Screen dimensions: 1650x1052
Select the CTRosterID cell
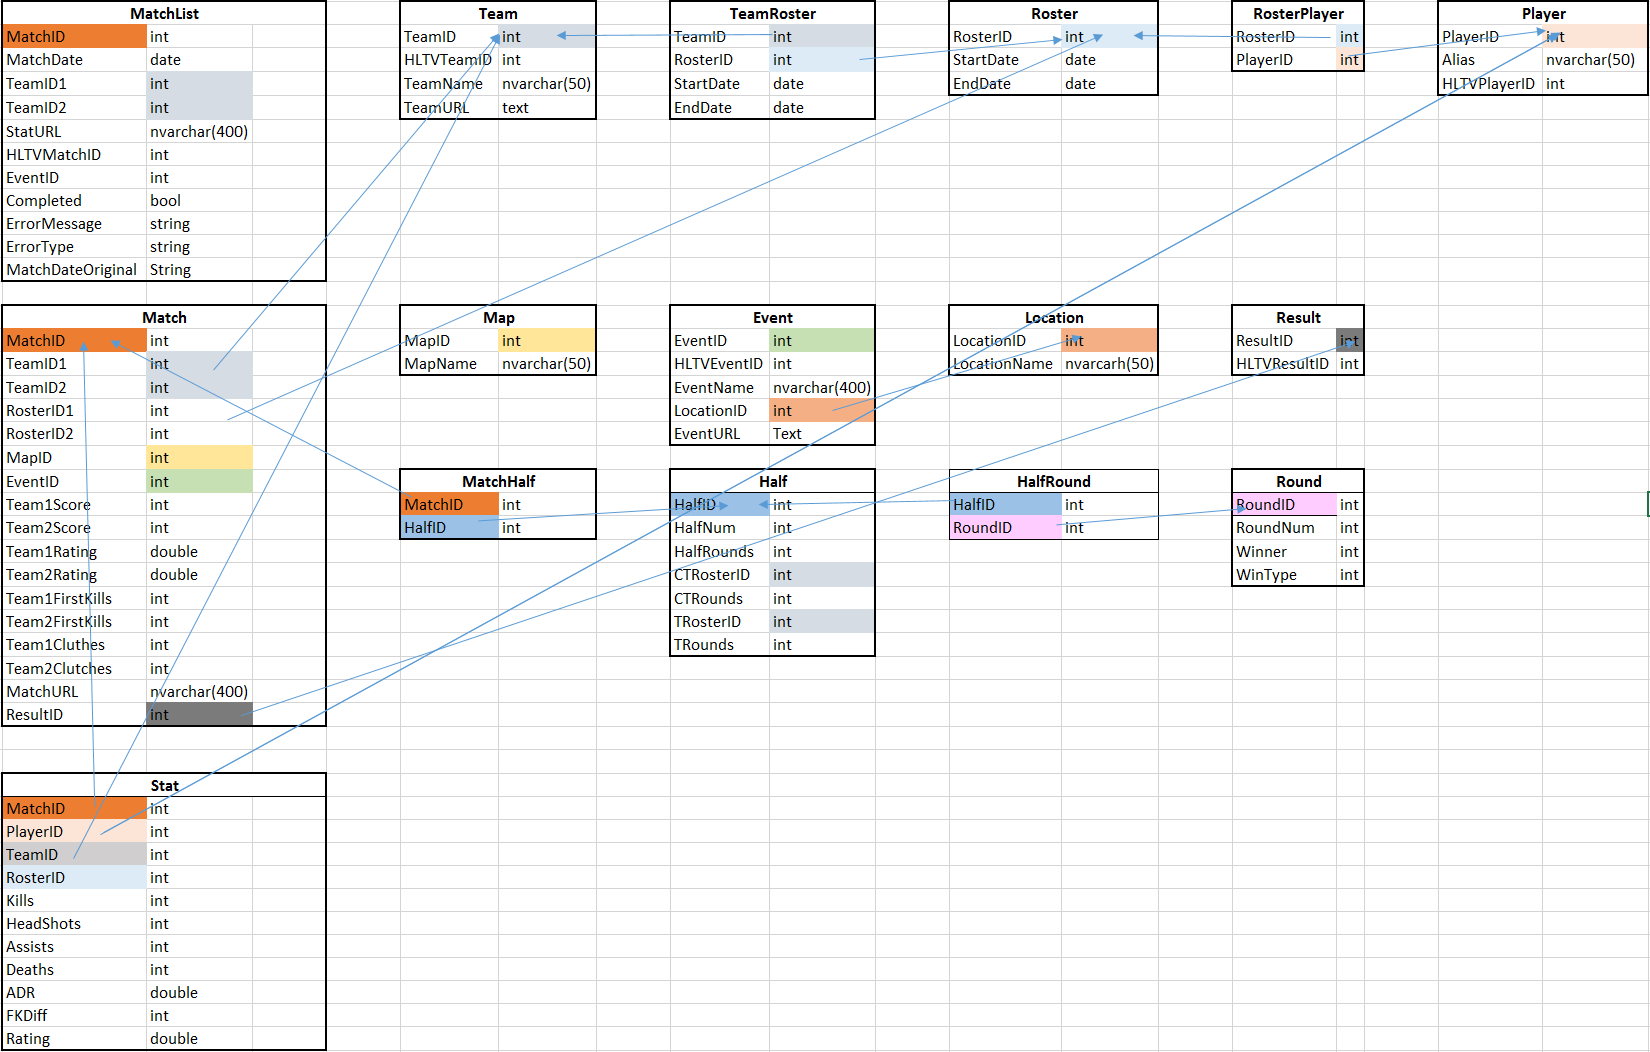(720, 575)
